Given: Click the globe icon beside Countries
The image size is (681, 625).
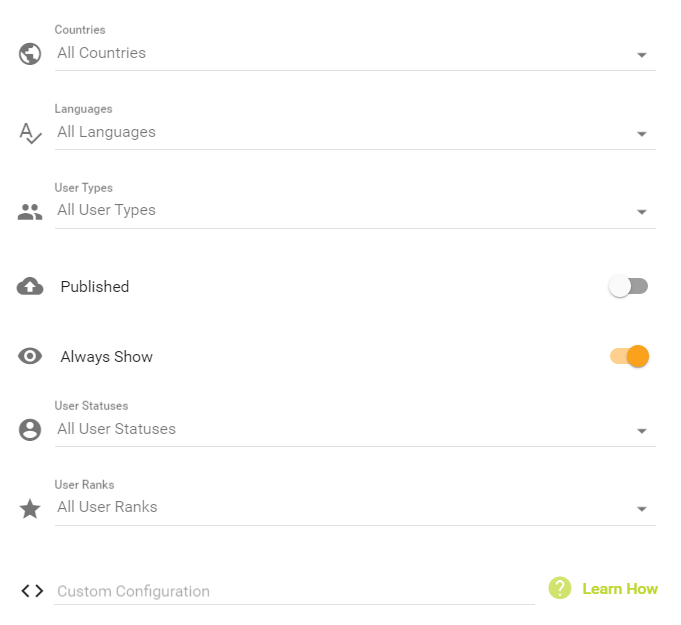Looking at the screenshot, I should (x=30, y=54).
